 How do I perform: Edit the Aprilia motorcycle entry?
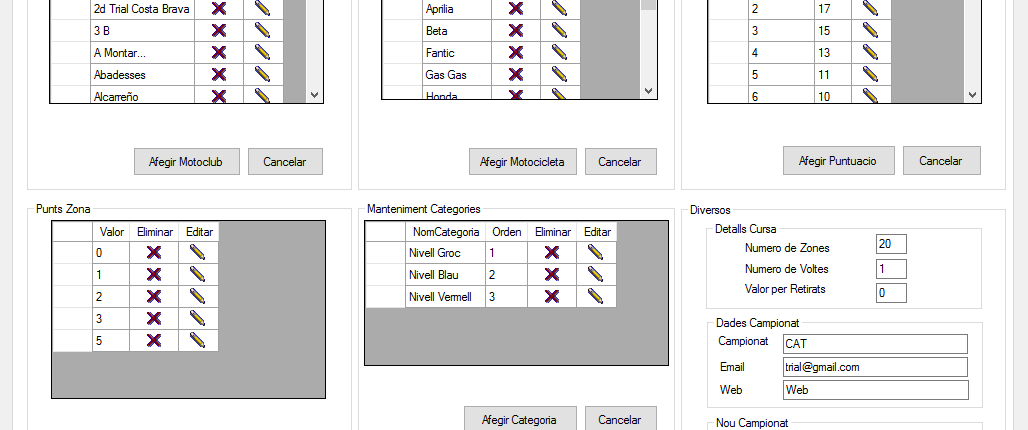pyautogui.click(x=560, y=9)
